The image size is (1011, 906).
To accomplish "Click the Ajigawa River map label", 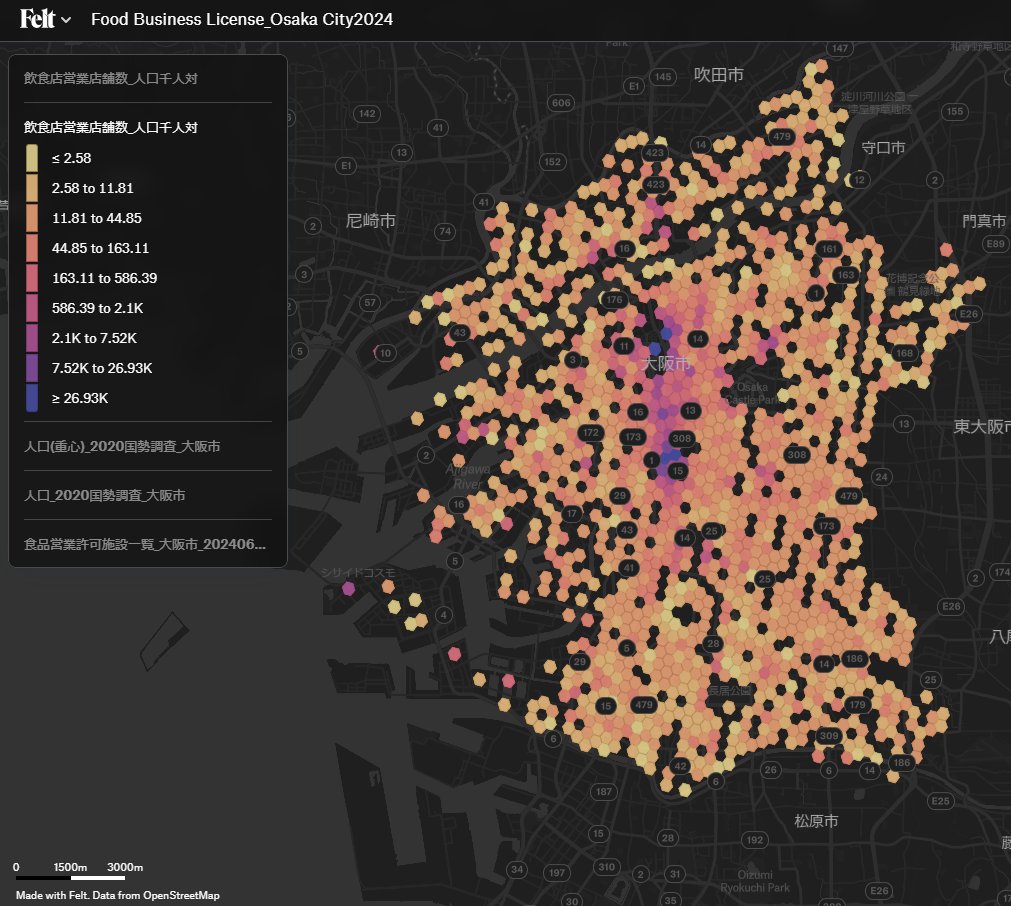I will [x=467, y=476].
